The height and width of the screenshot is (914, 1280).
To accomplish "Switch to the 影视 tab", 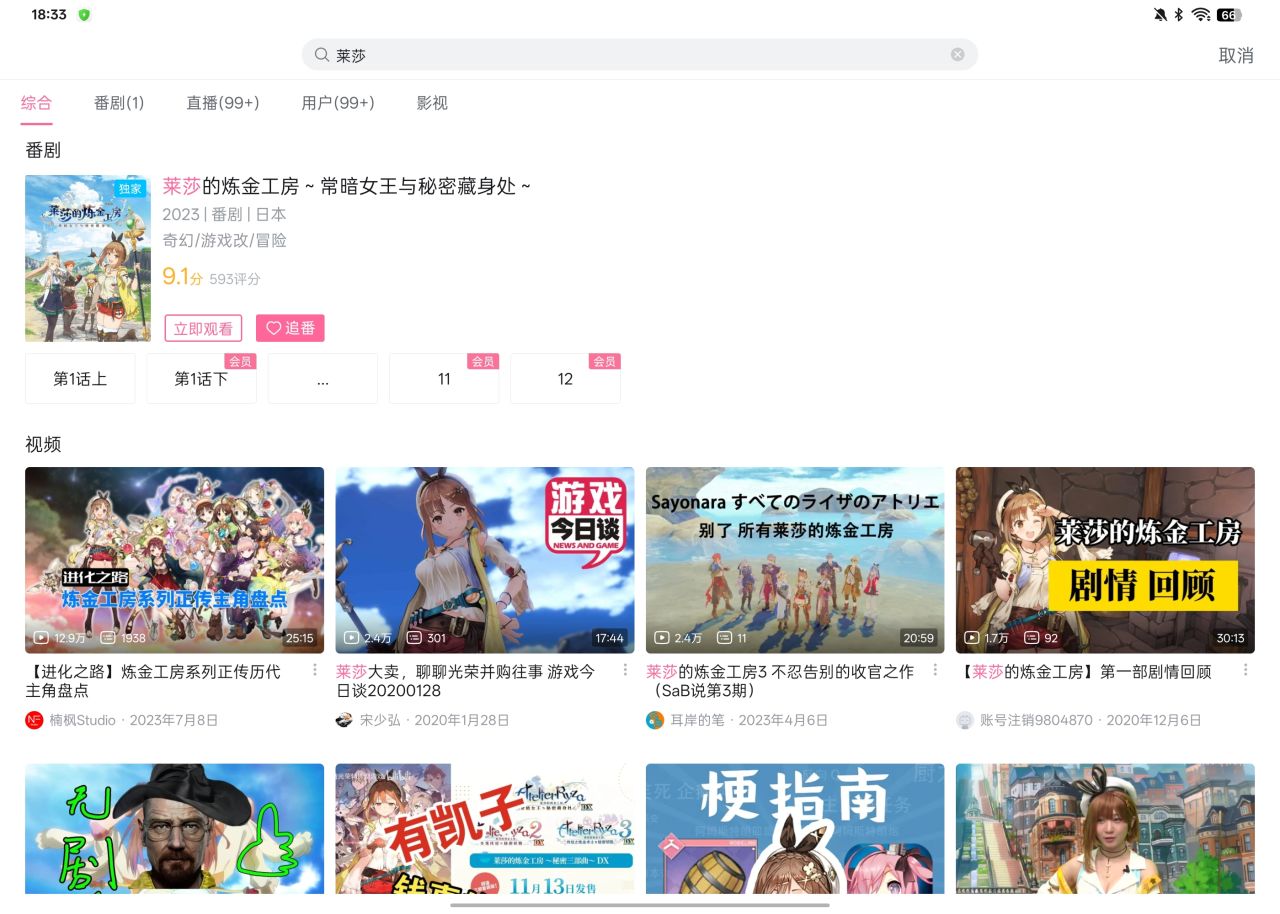I will [x=432, y=103].
